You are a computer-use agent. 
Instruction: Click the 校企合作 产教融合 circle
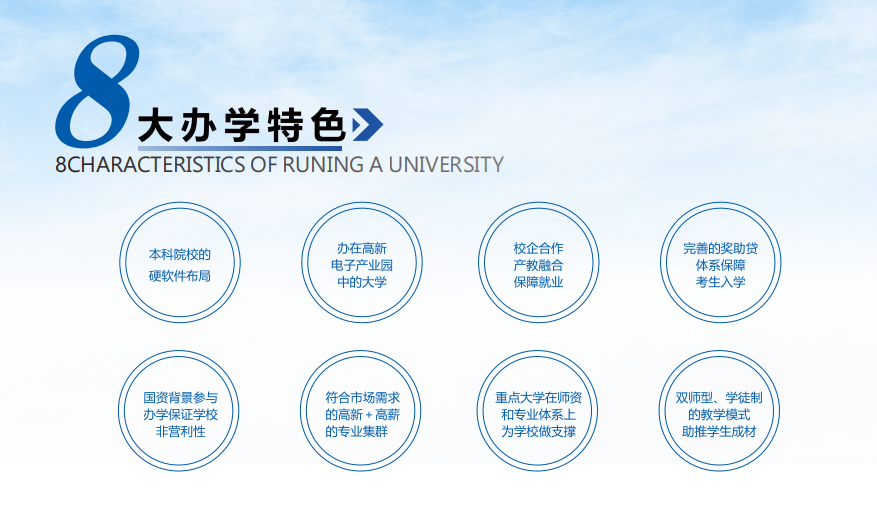coord(539,264)
